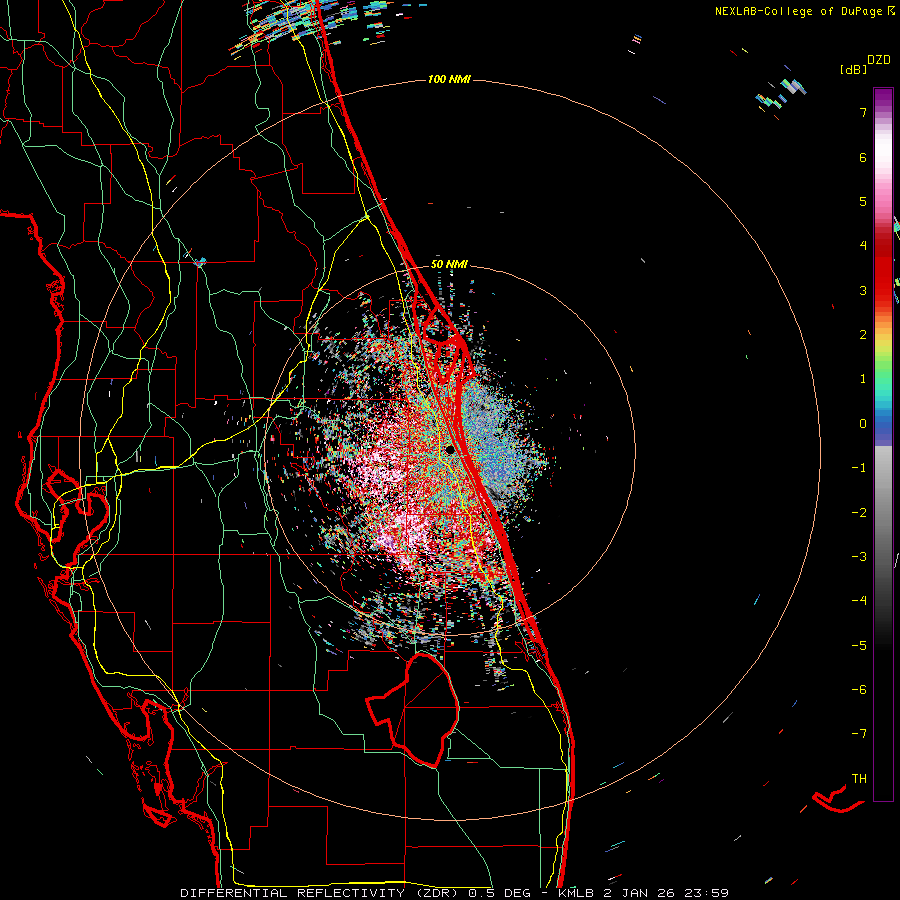Click the TH threshold label on colorbar
Screen dimensions: 900x900
pos(859,779)
